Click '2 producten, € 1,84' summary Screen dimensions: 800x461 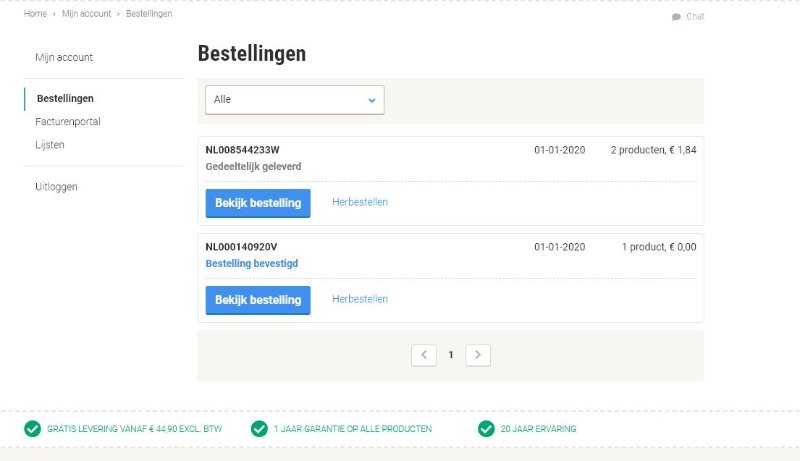click(654, 150)
